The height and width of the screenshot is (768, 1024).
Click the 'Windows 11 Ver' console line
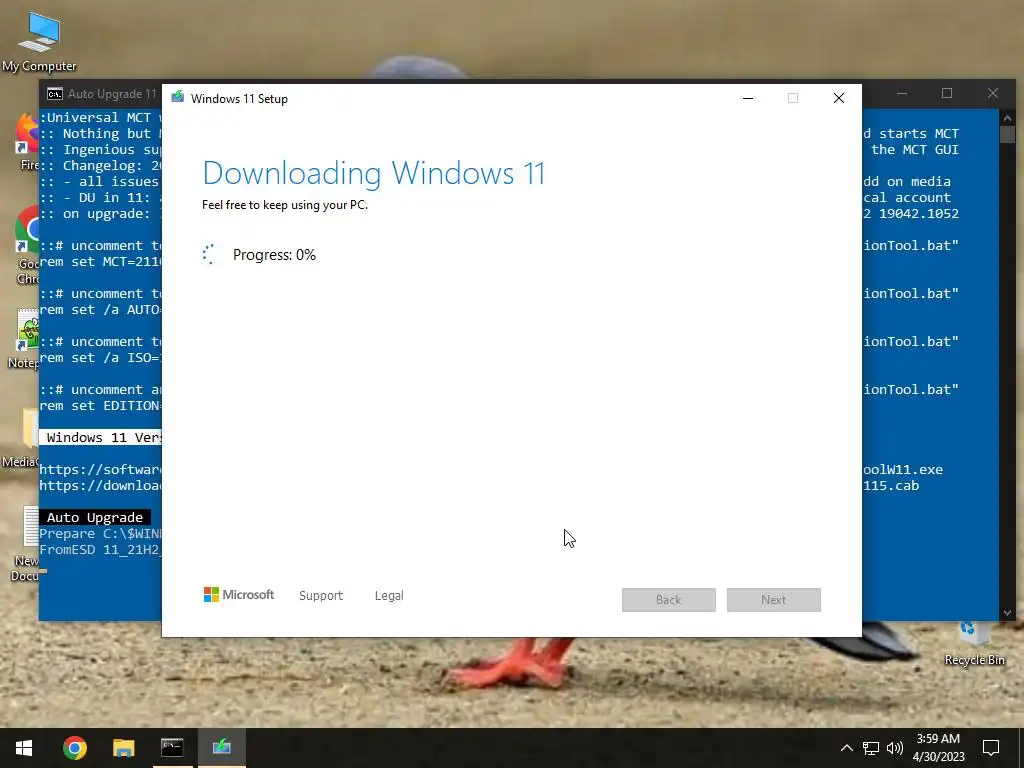pyautogui.click(x=100, y=438)
